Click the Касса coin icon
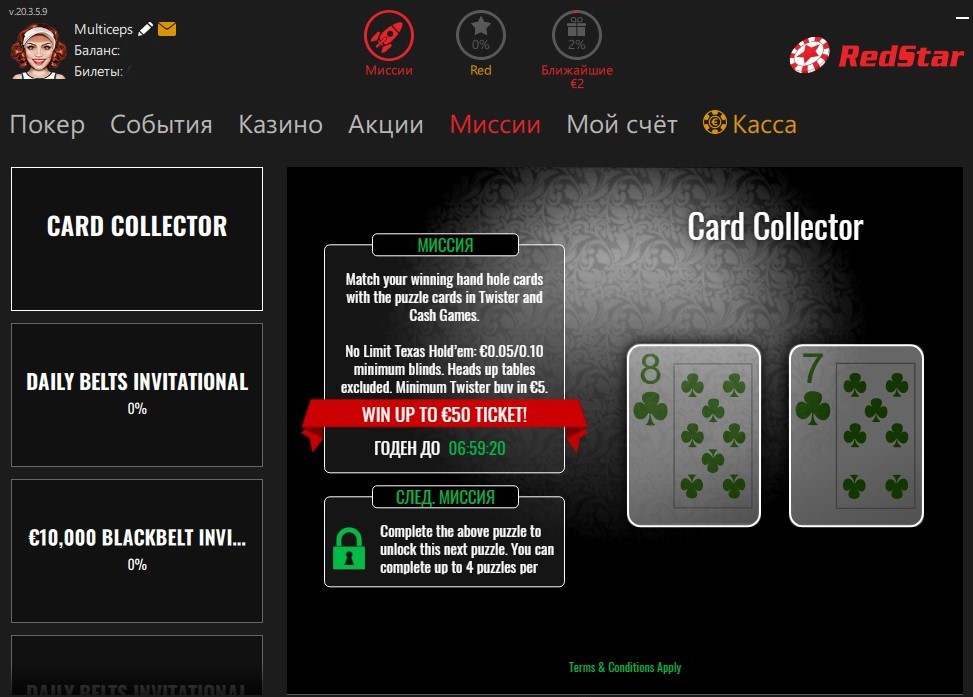 714,122
